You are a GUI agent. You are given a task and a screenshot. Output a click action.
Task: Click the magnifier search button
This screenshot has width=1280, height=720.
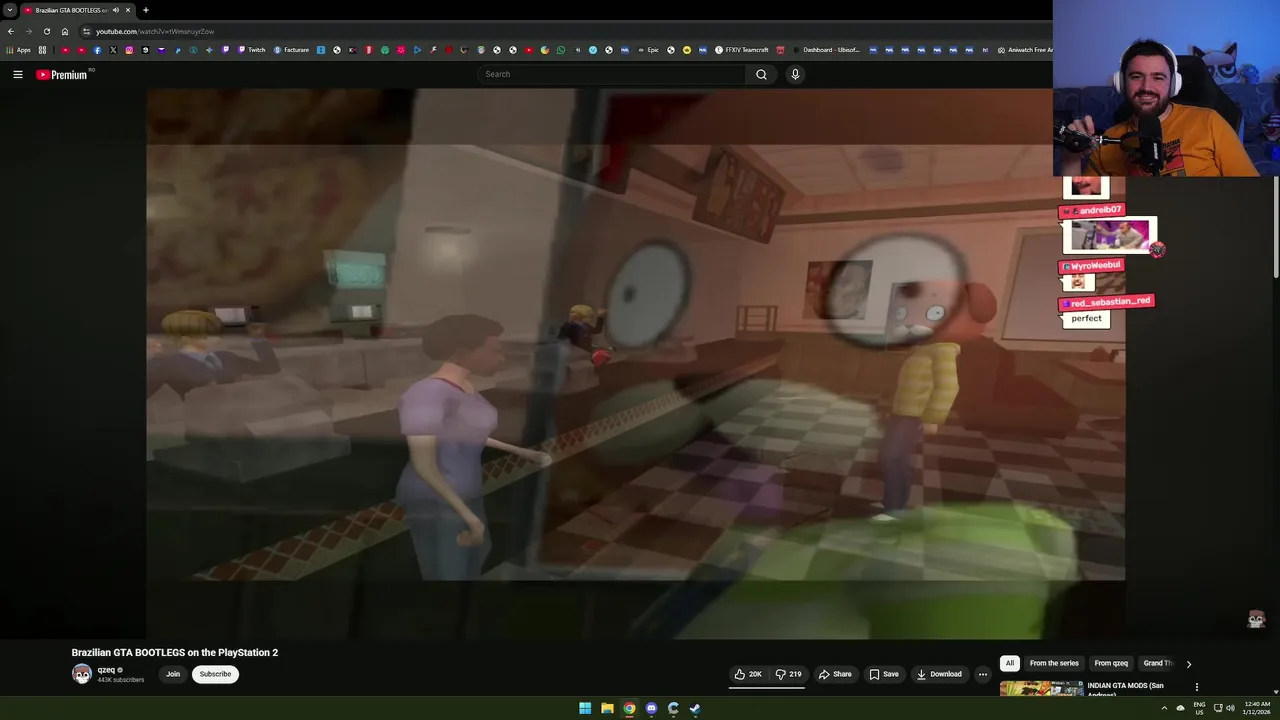(x=761, y=74)
